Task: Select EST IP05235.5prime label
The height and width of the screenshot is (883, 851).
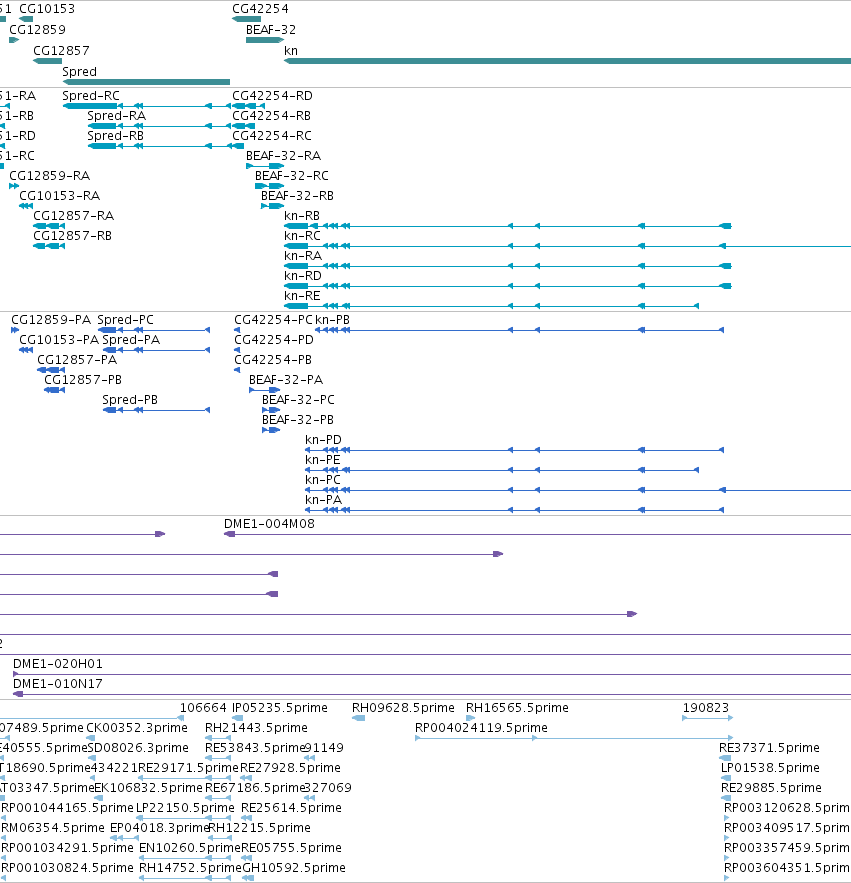Action: coord(280,707)
